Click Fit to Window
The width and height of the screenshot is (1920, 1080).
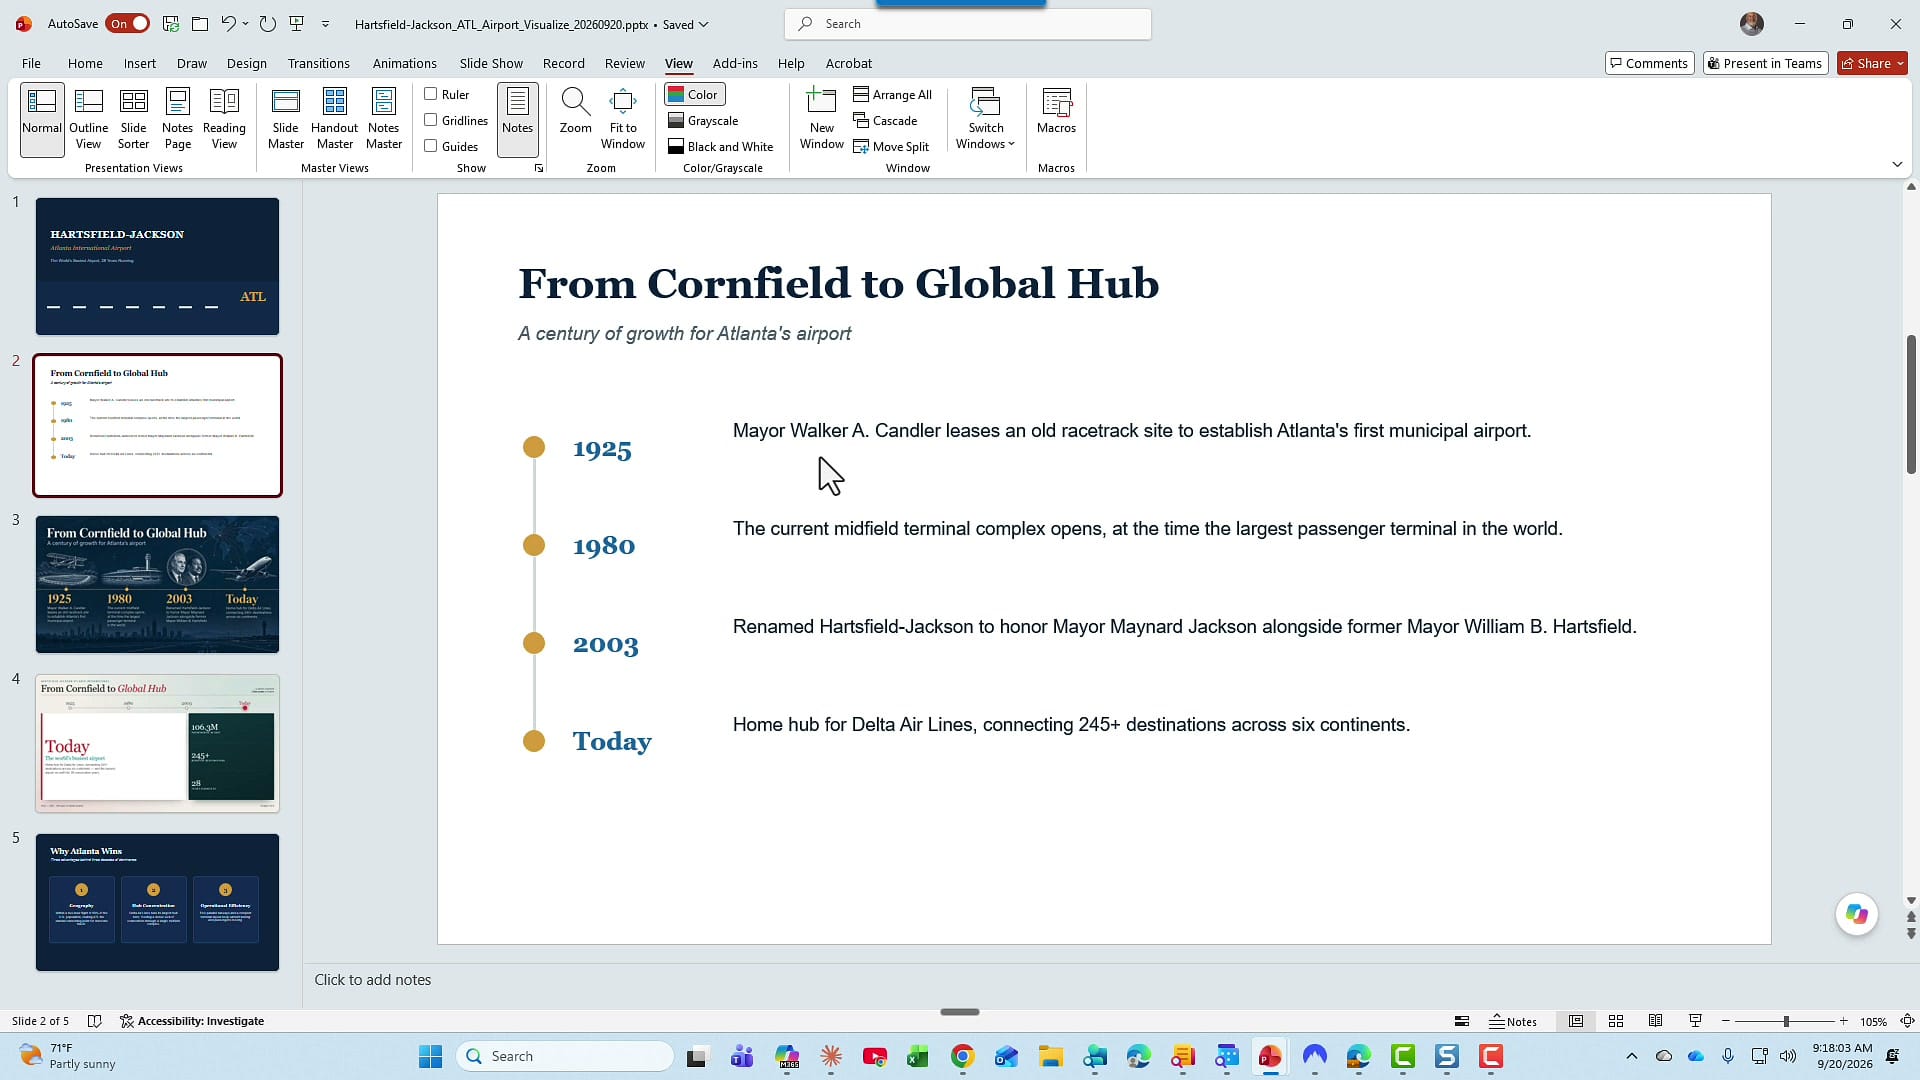click(x=622, y=119)
